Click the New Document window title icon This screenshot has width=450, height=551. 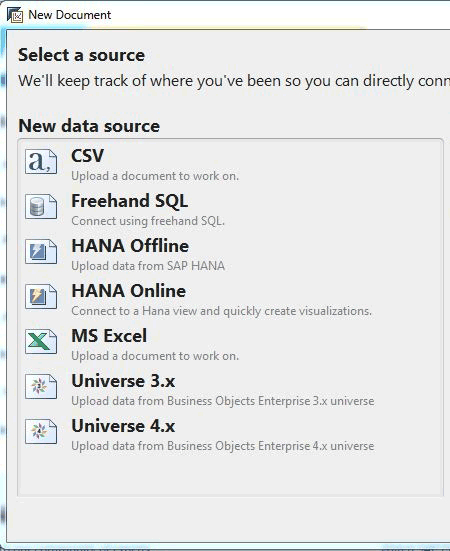15,15
